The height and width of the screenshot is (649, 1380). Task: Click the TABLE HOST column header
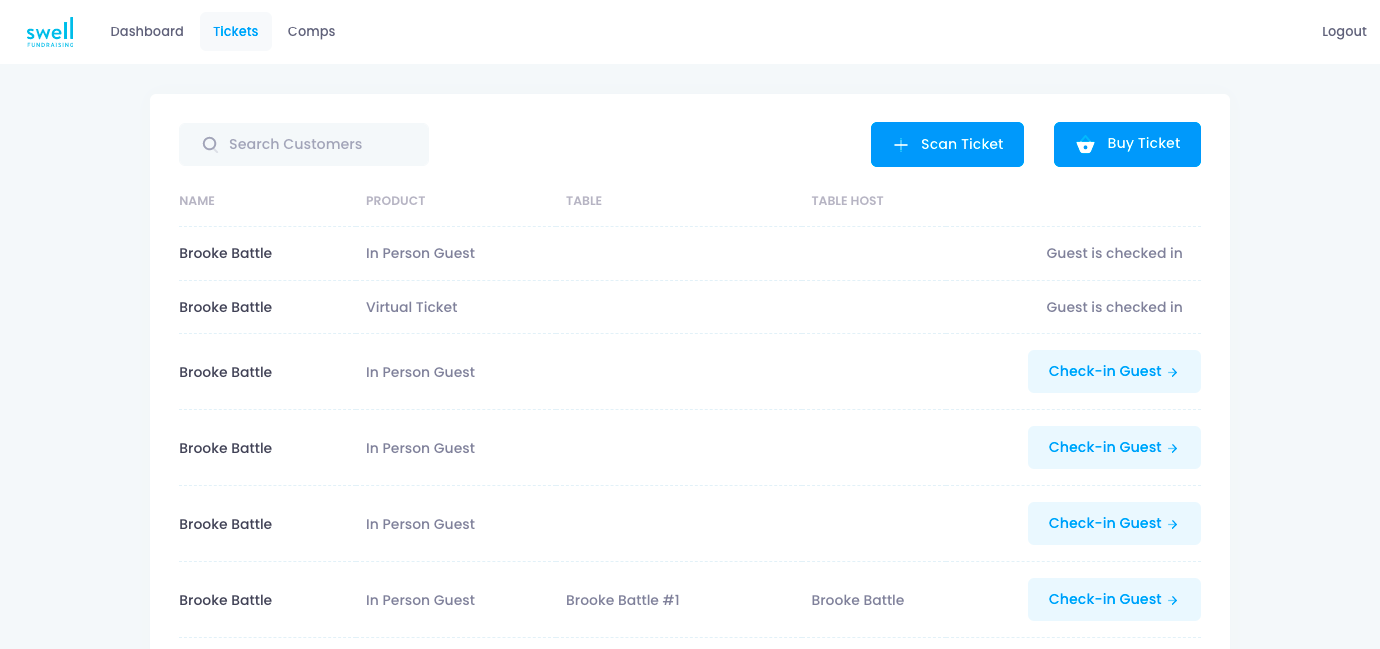click(847, 201)
